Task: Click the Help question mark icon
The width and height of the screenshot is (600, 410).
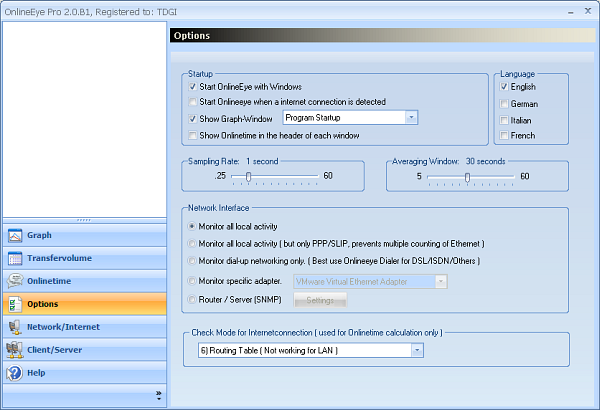Action: [x=15, y=373]
